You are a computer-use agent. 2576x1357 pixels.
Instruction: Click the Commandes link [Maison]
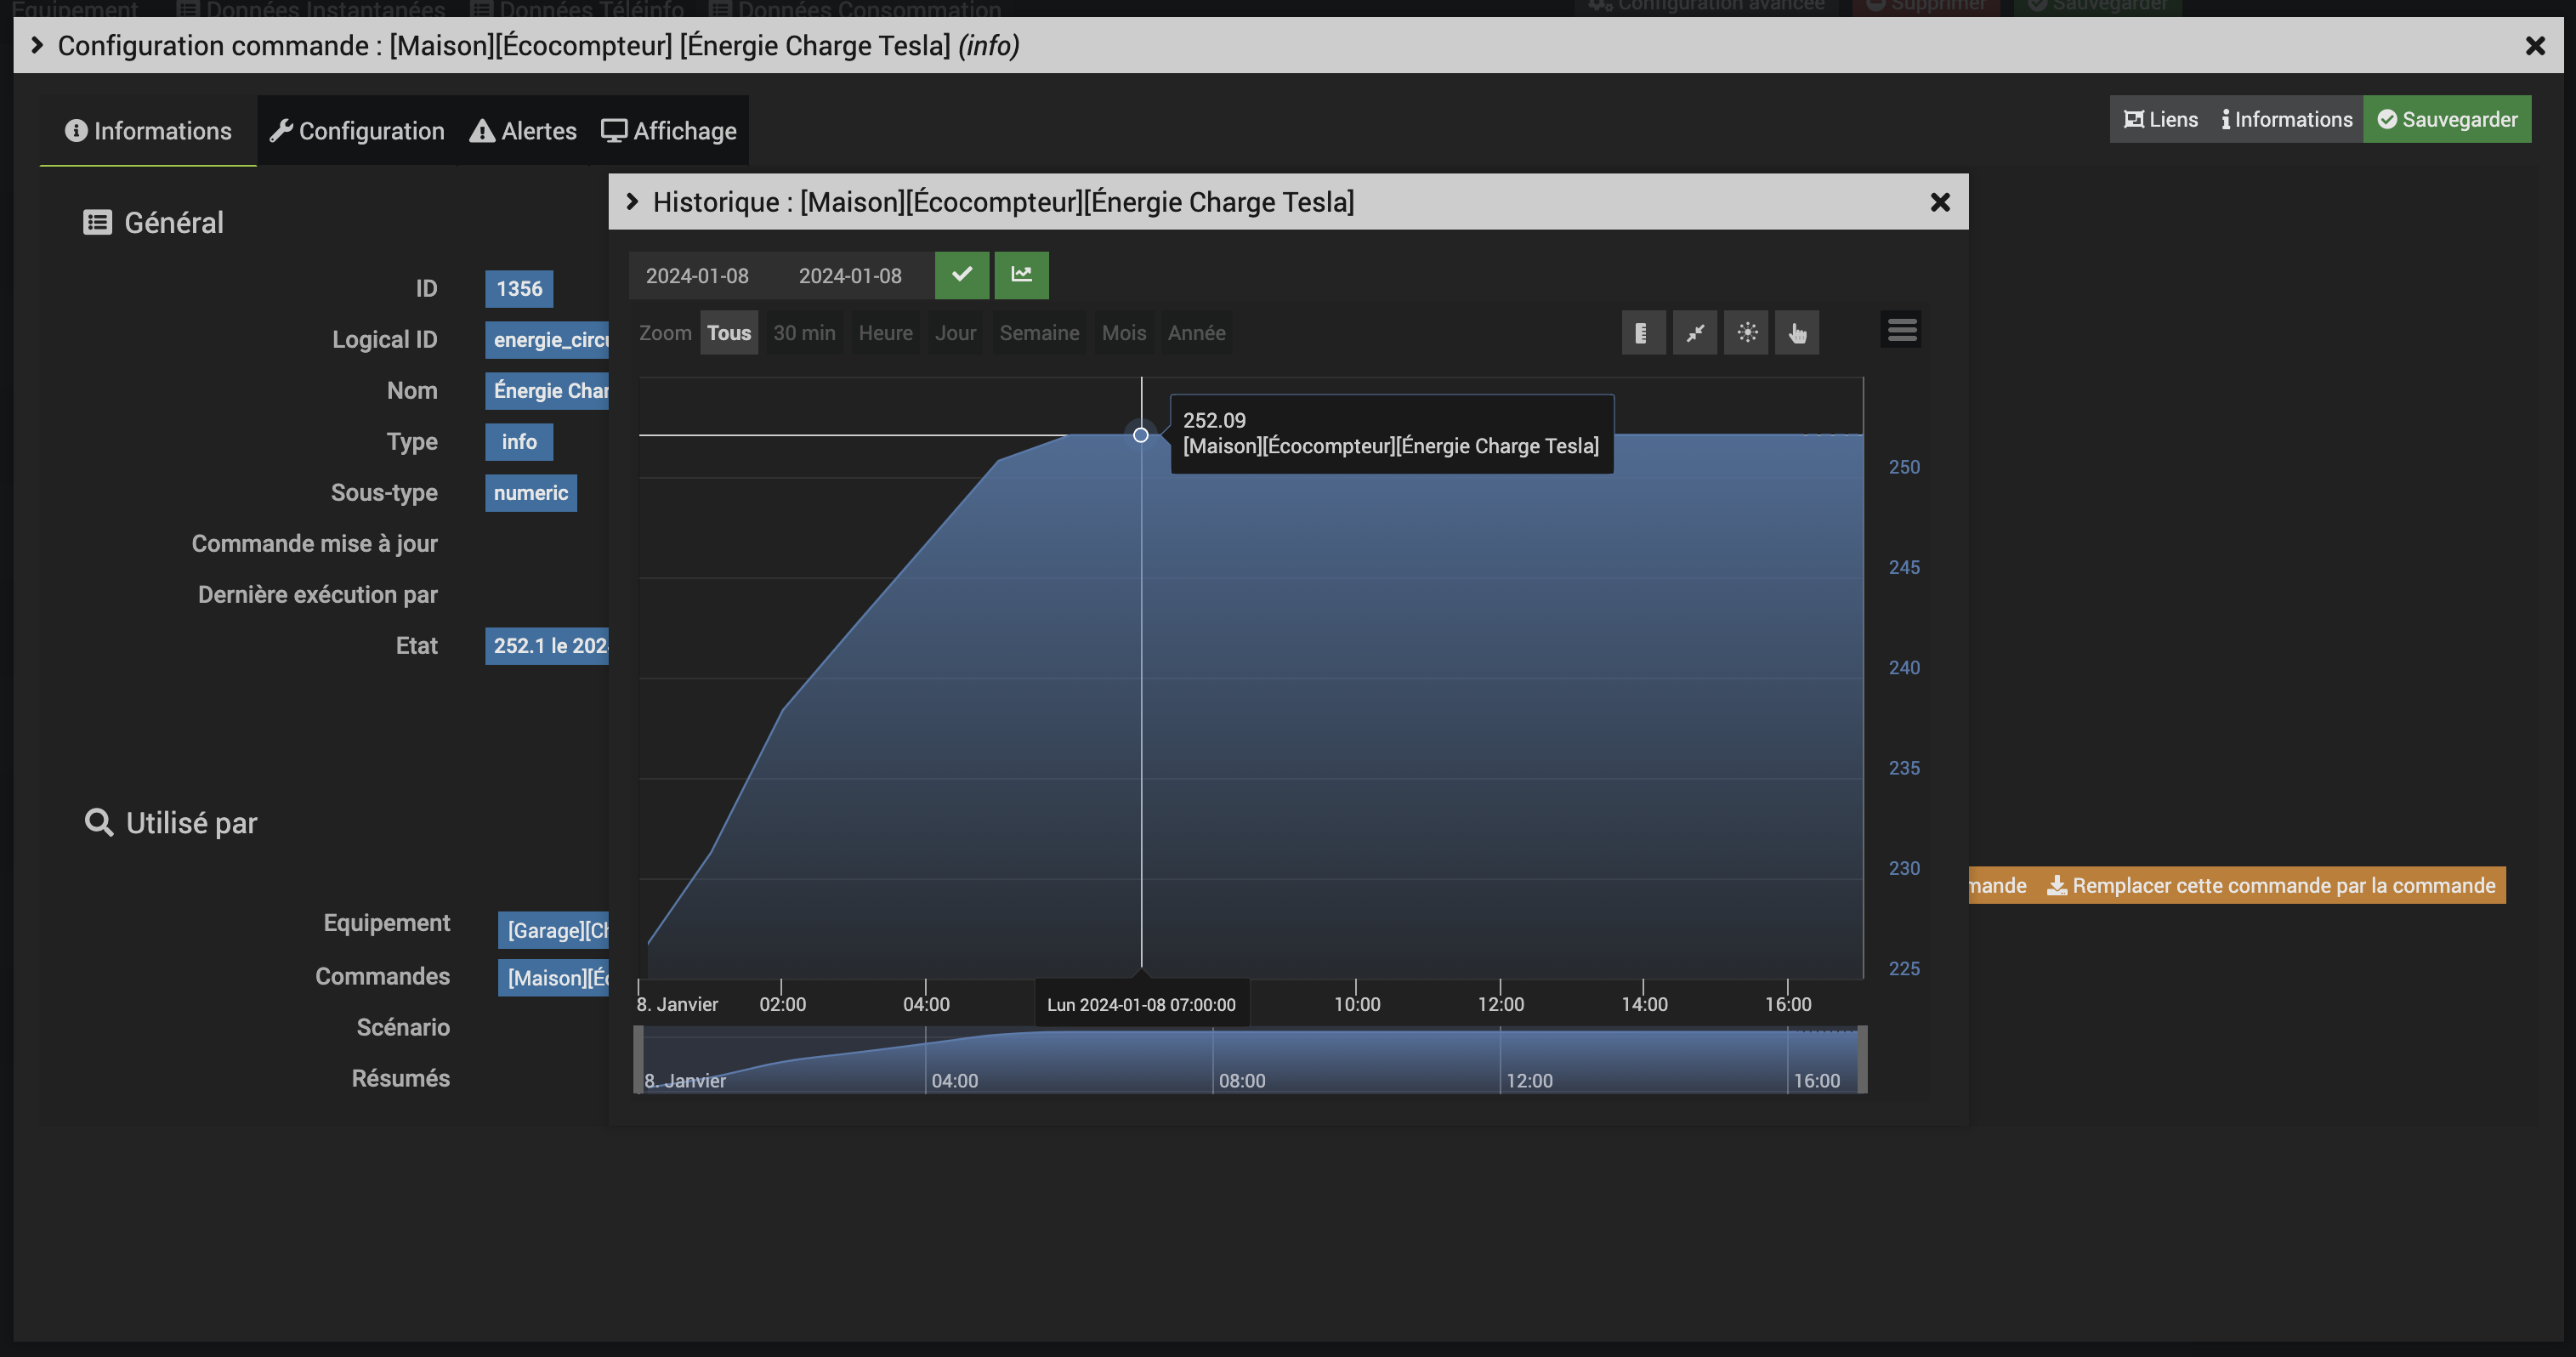(x=554, y=978)
